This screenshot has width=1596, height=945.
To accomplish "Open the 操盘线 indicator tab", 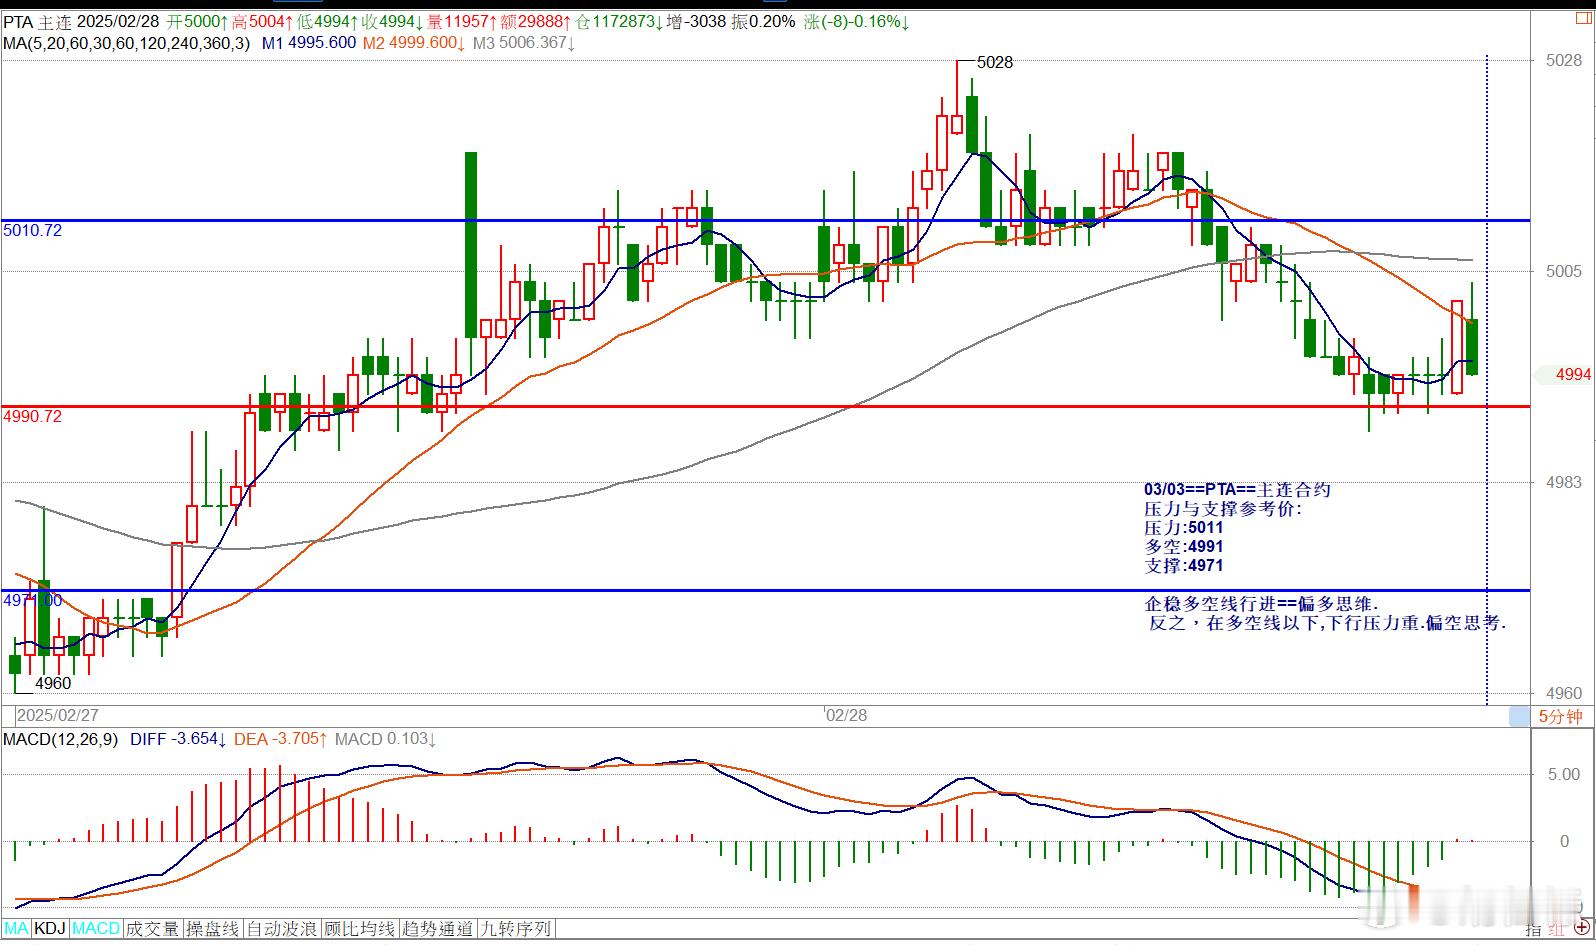I will tap(213, 929).
